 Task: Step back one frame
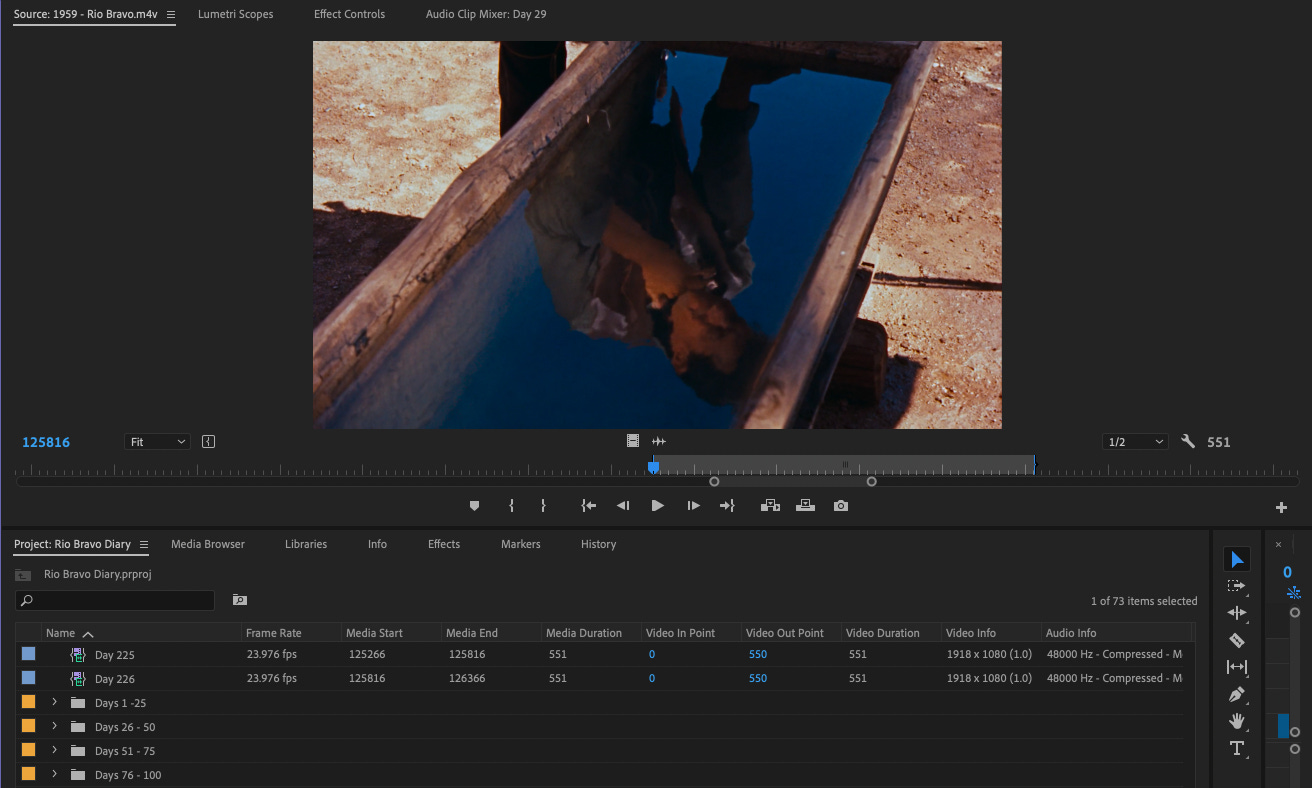click(x=623, y=506)
